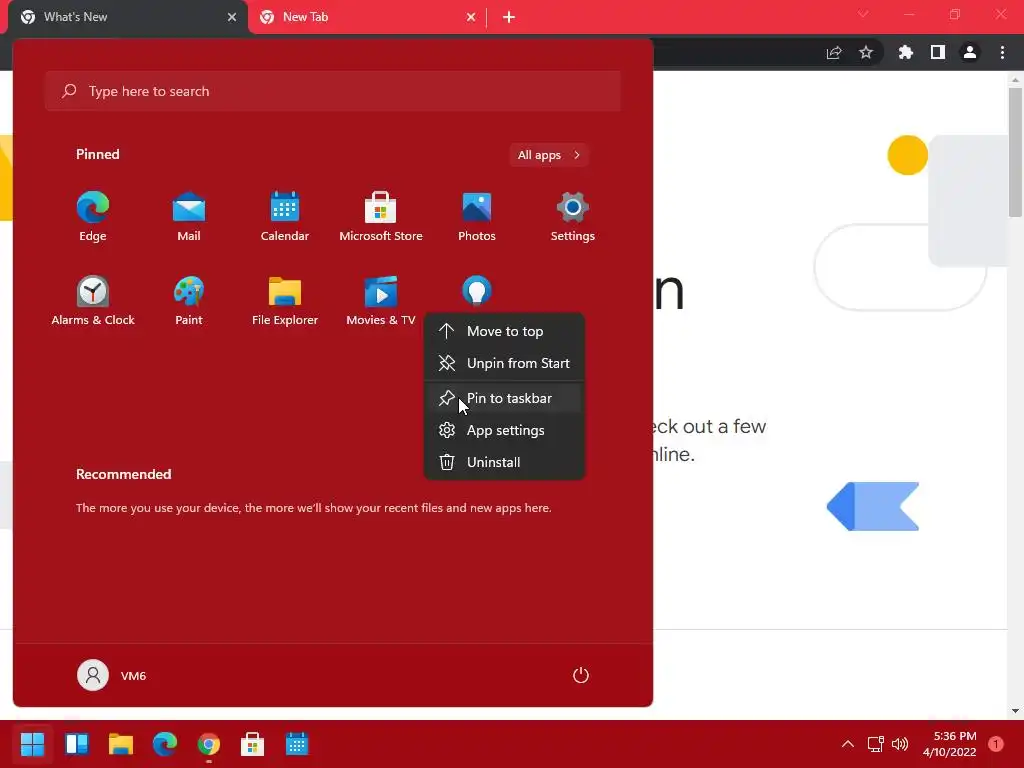This screenshot has width=1024, height=768.
Task: Switch to the What's New tab
Action: pos(128,17)
